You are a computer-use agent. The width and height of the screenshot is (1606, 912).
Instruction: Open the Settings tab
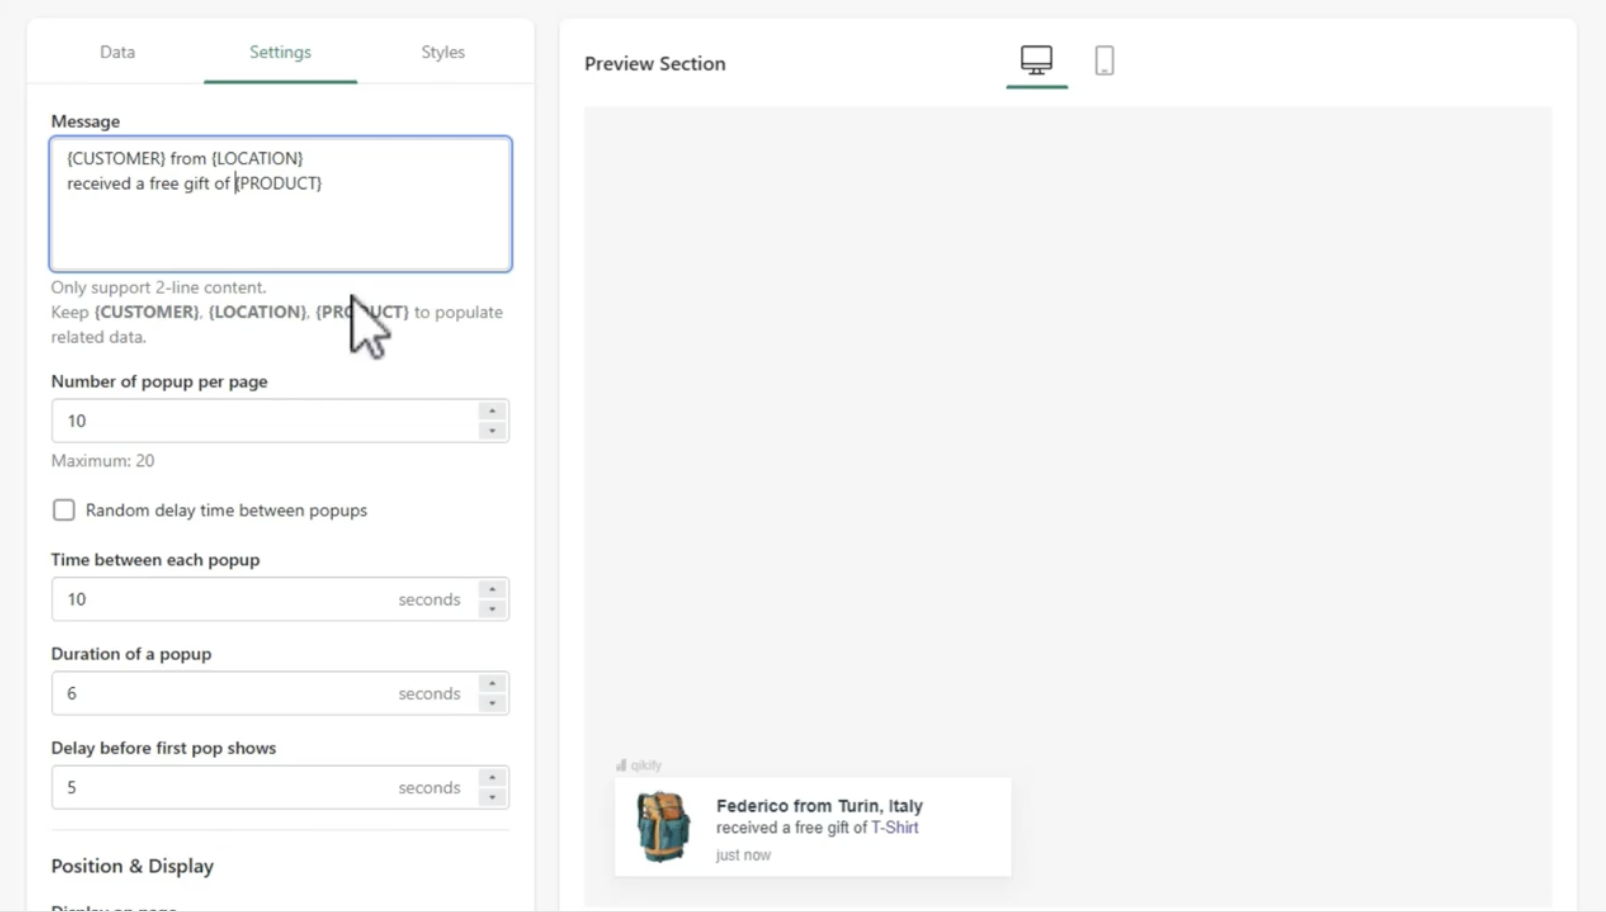tap(280, 52)
